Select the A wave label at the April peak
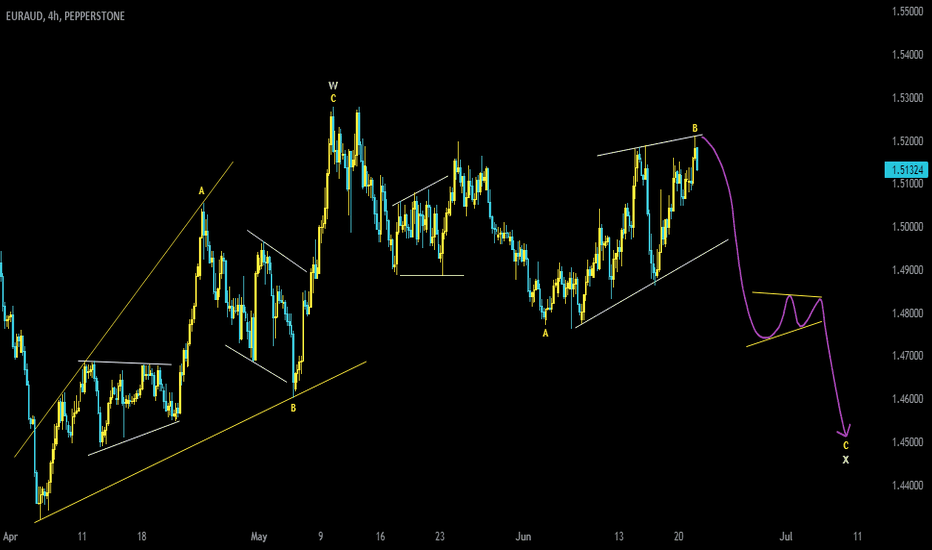 (x=201, y=191)
